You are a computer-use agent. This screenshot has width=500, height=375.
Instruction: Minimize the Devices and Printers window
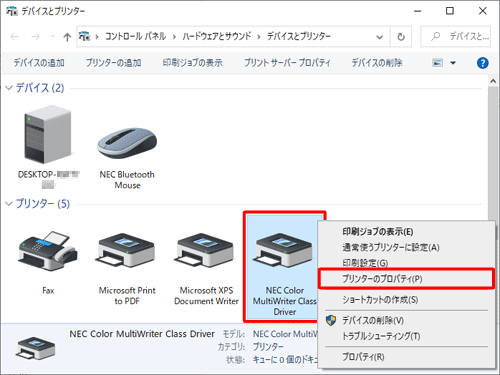click(x=418, y=11)
